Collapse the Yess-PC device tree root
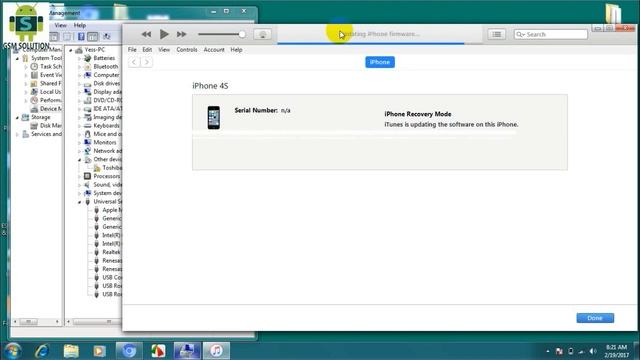Viewport: 640px width, 360px height. [x=71, y=50]
